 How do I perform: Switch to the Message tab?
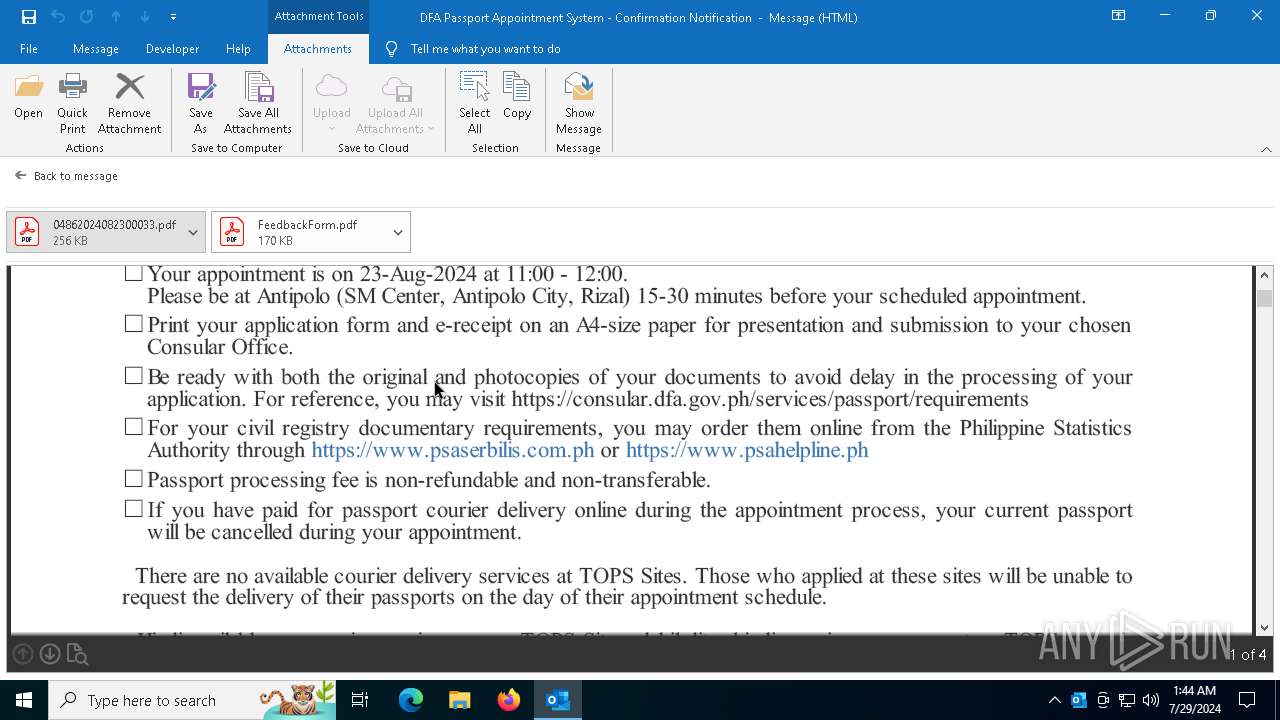(96, 48)
